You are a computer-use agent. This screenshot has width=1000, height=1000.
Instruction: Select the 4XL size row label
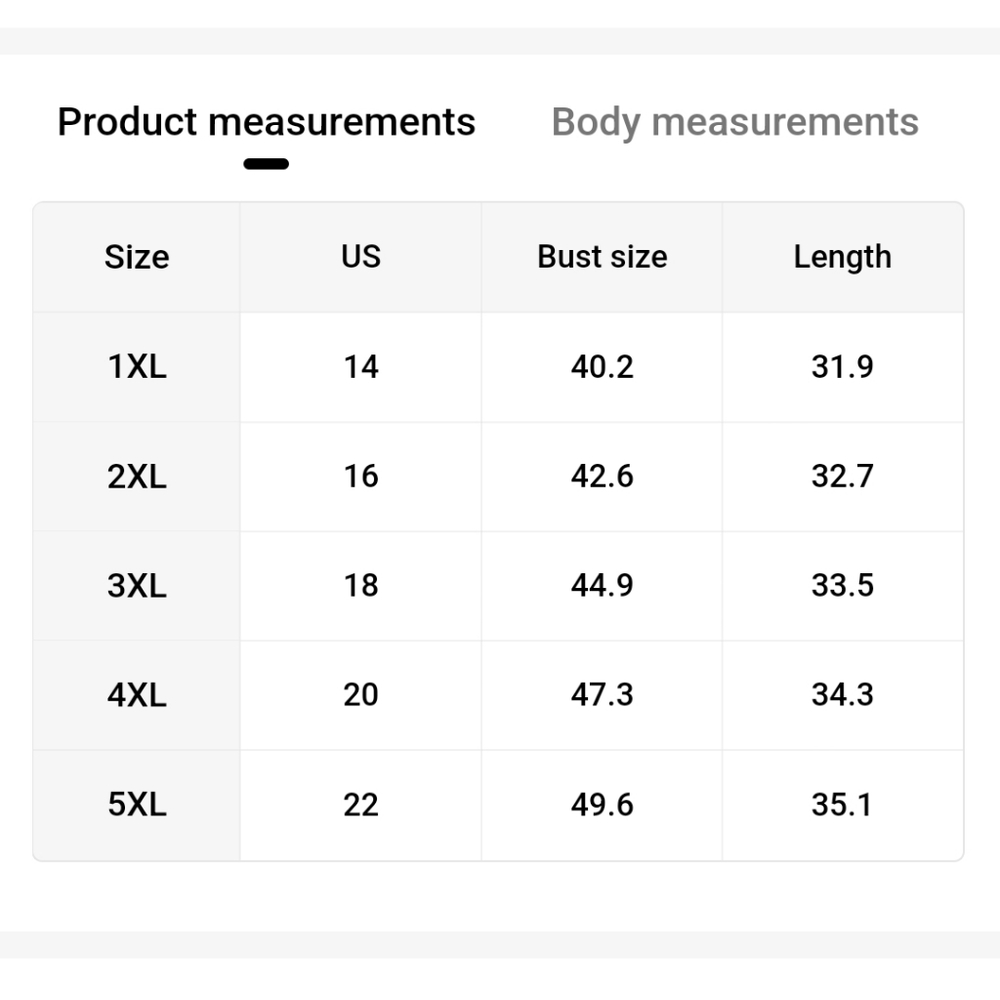pyautogui.click(x=137, y=695)
